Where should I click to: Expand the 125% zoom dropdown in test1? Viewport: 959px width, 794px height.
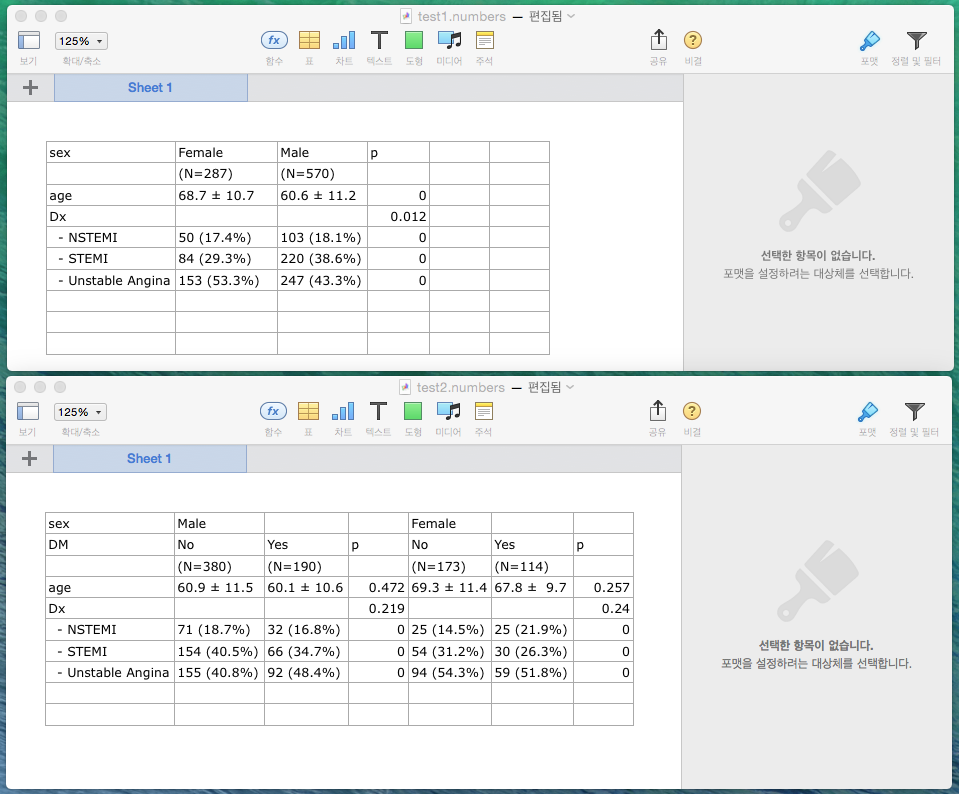81,41
